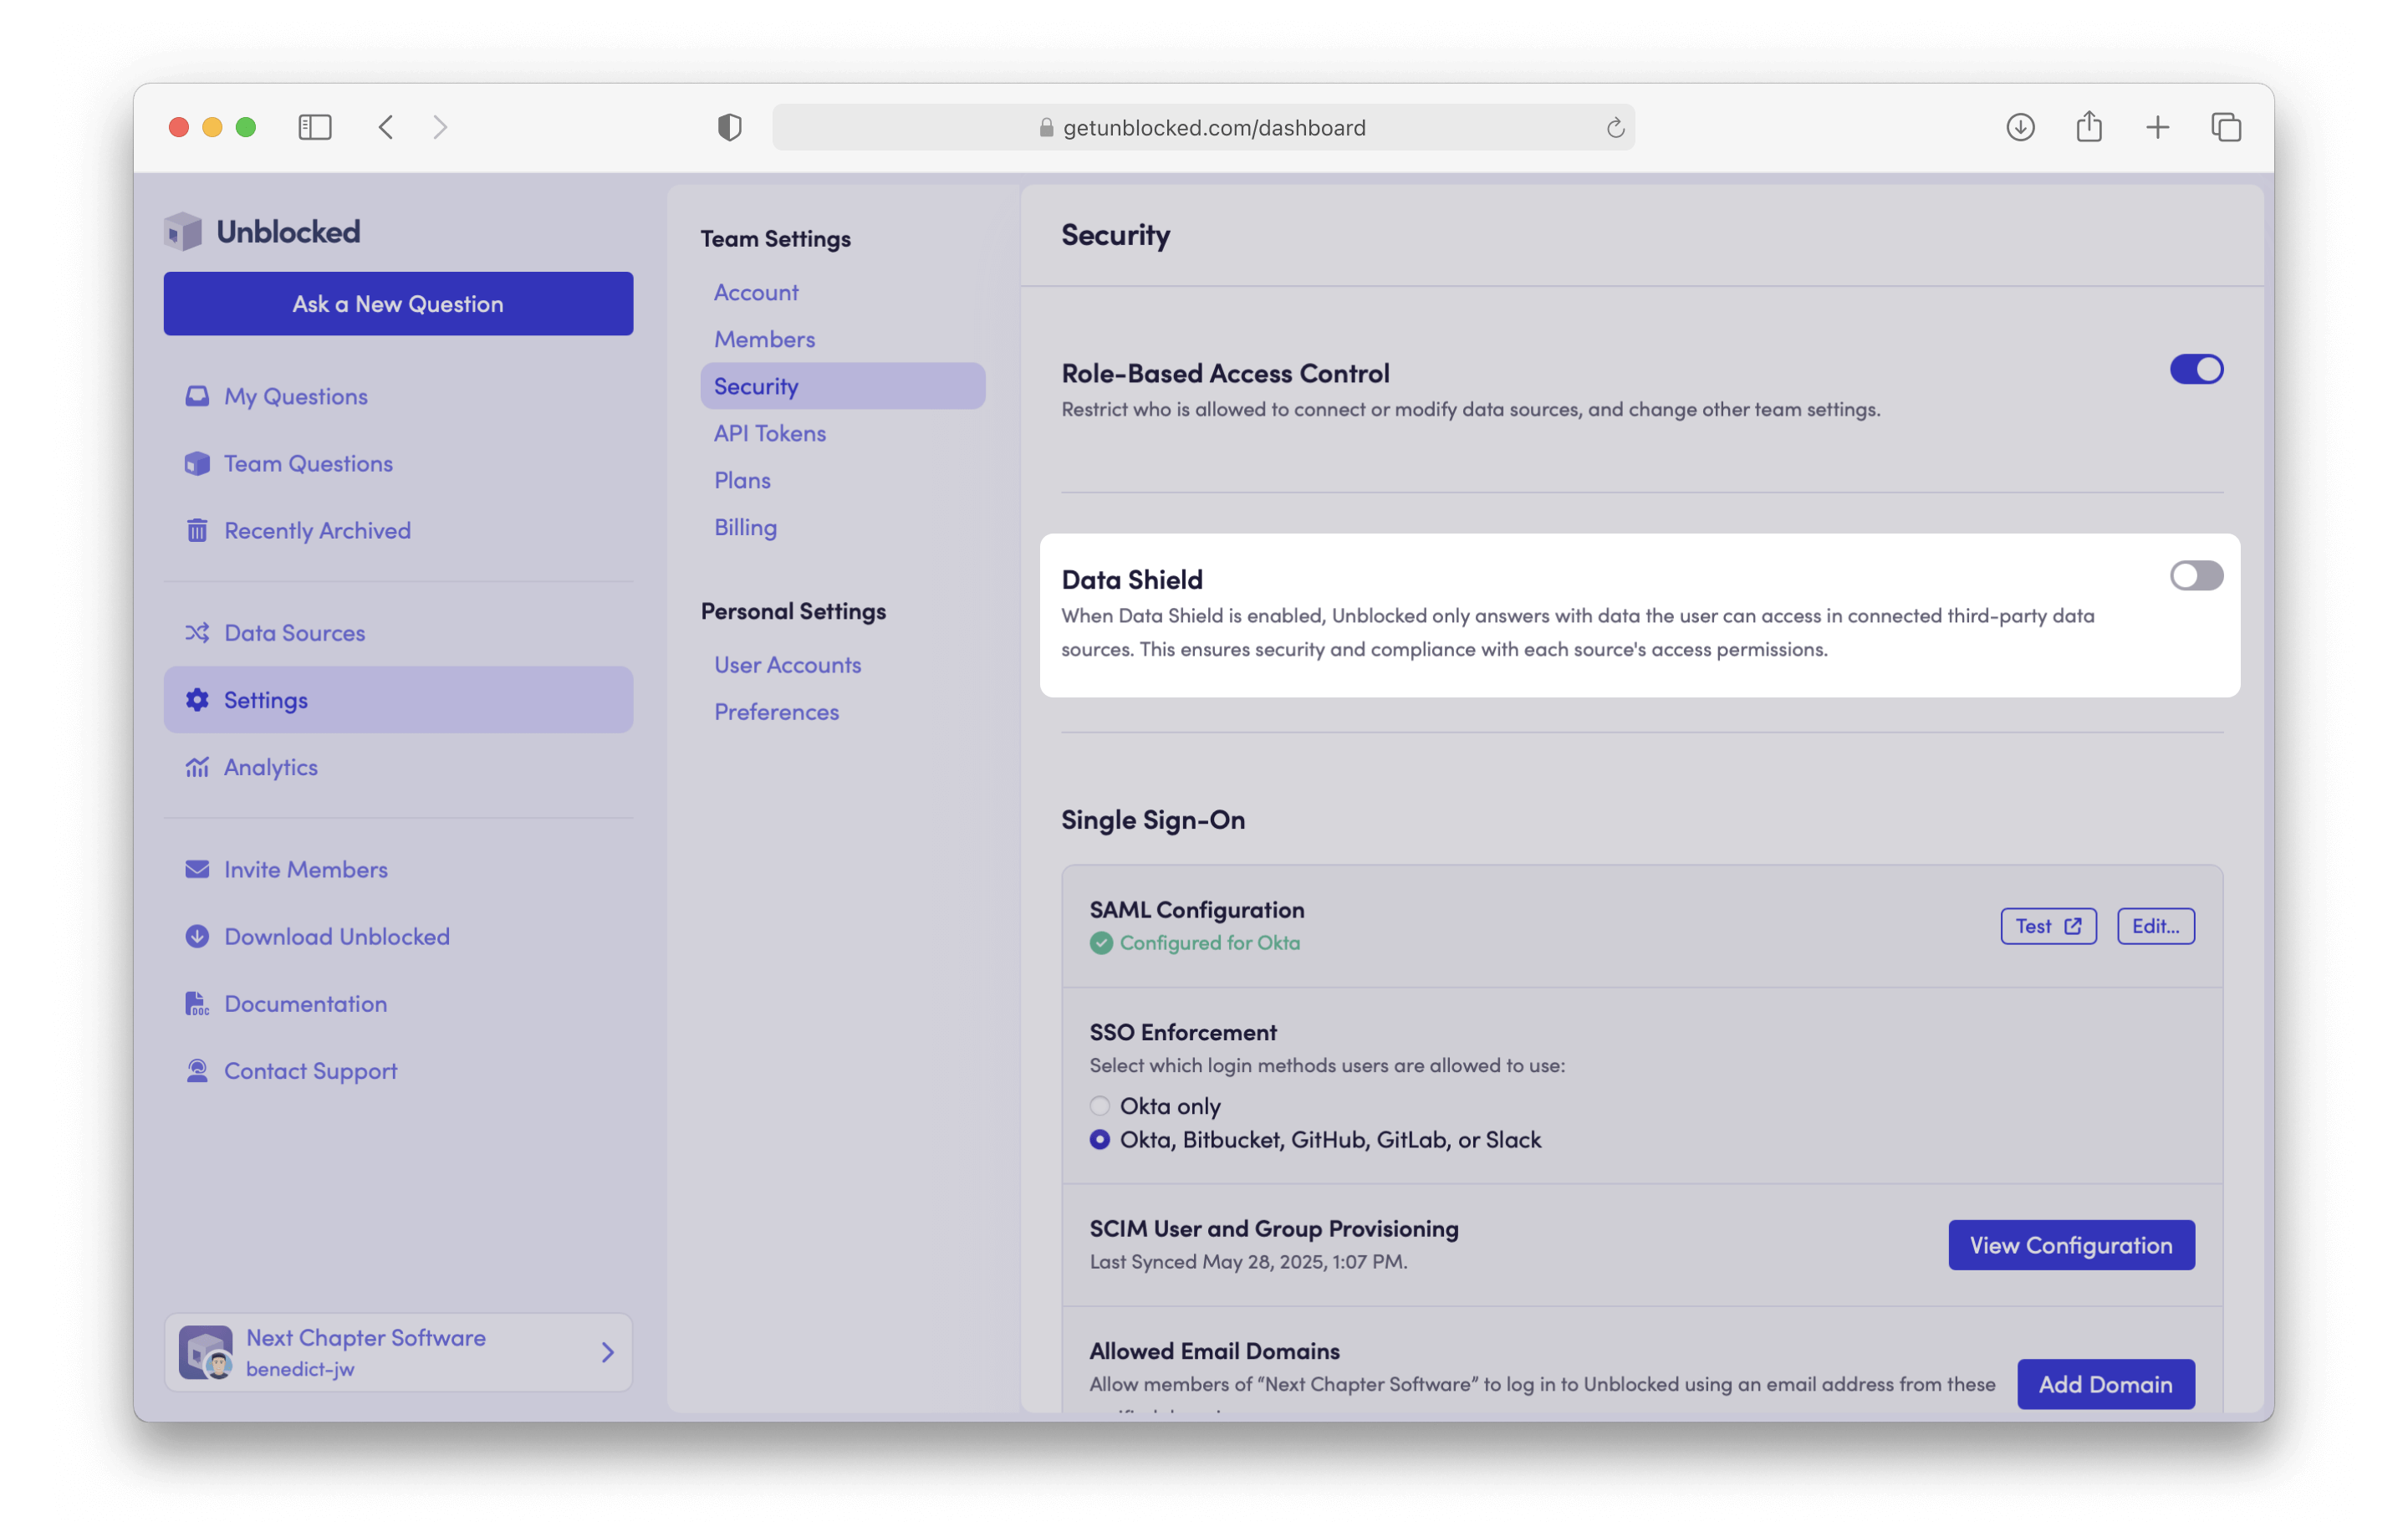The height and width of the screenshot is (1522, 2408).
Task: Open the Documentation link
Action: point(305,1003)
